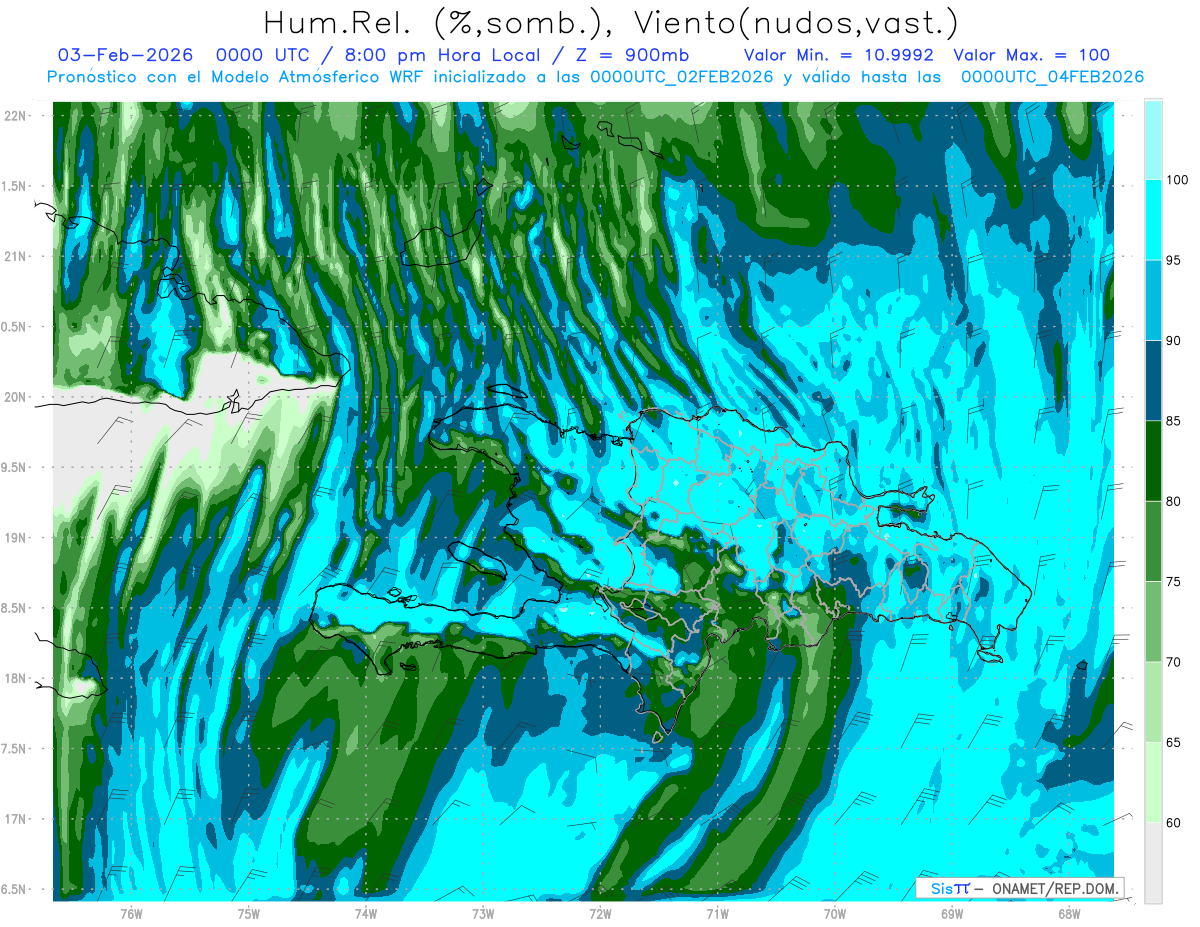This screenshot has height=927, width=1200.
Task: Click the colorbar value '75'
Action: pos(1174,582)
